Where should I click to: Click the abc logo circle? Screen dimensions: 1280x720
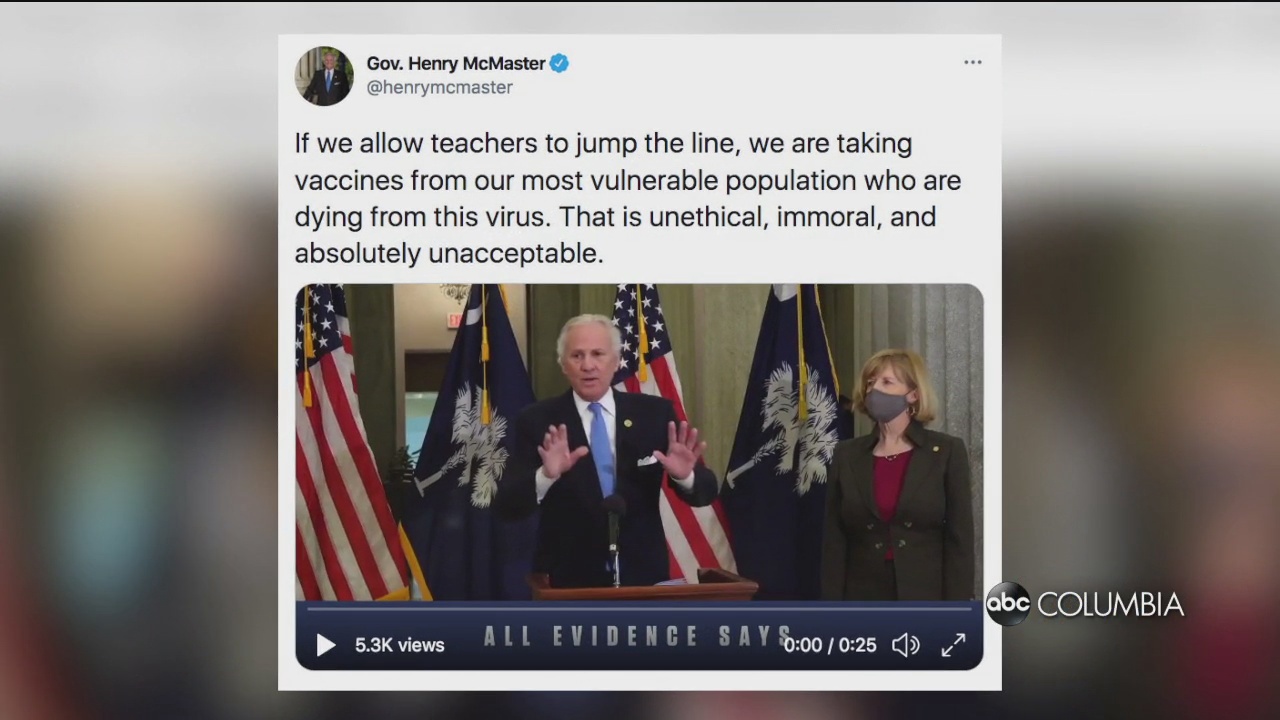[1008, 604]
